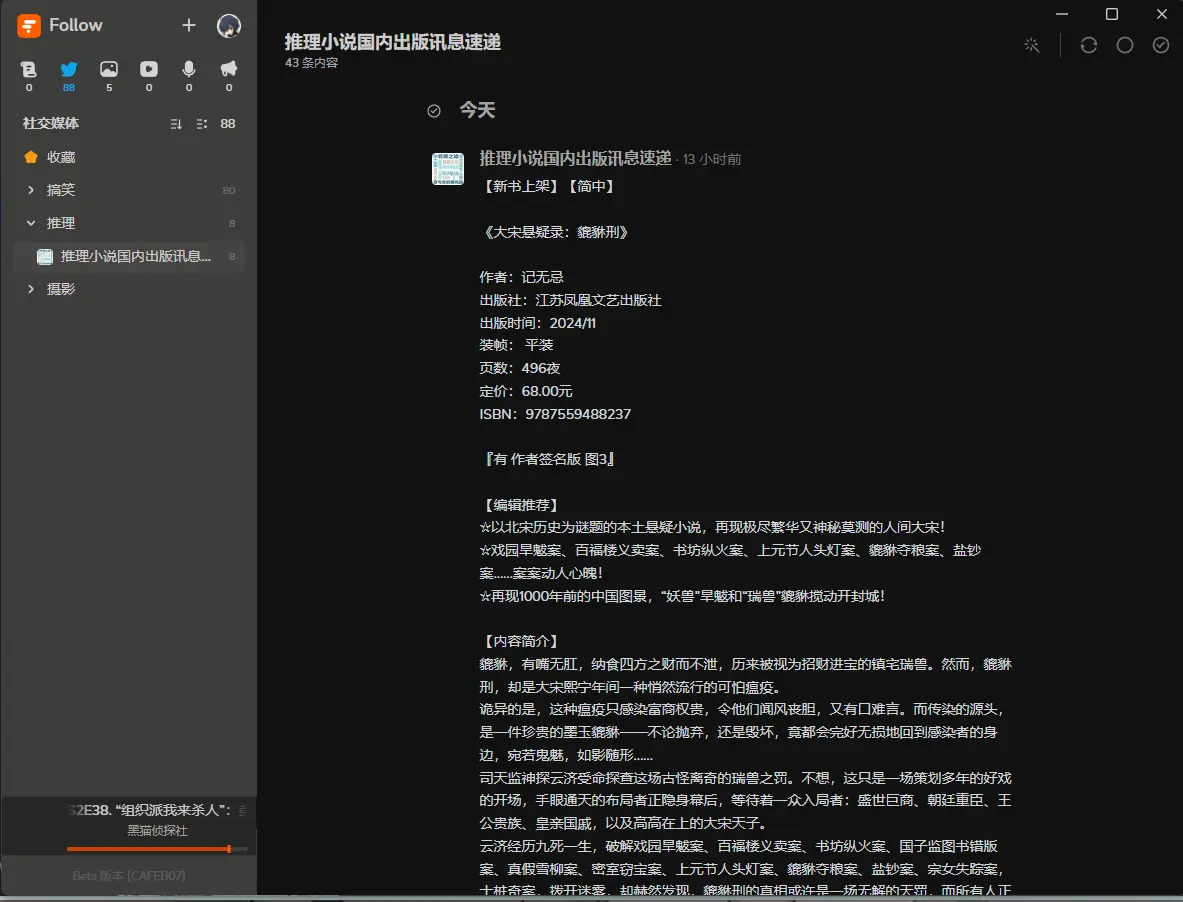The image size is (1183, 902).
Task: Click the AI sparkle icon in header
Action: pos(1031,45)
